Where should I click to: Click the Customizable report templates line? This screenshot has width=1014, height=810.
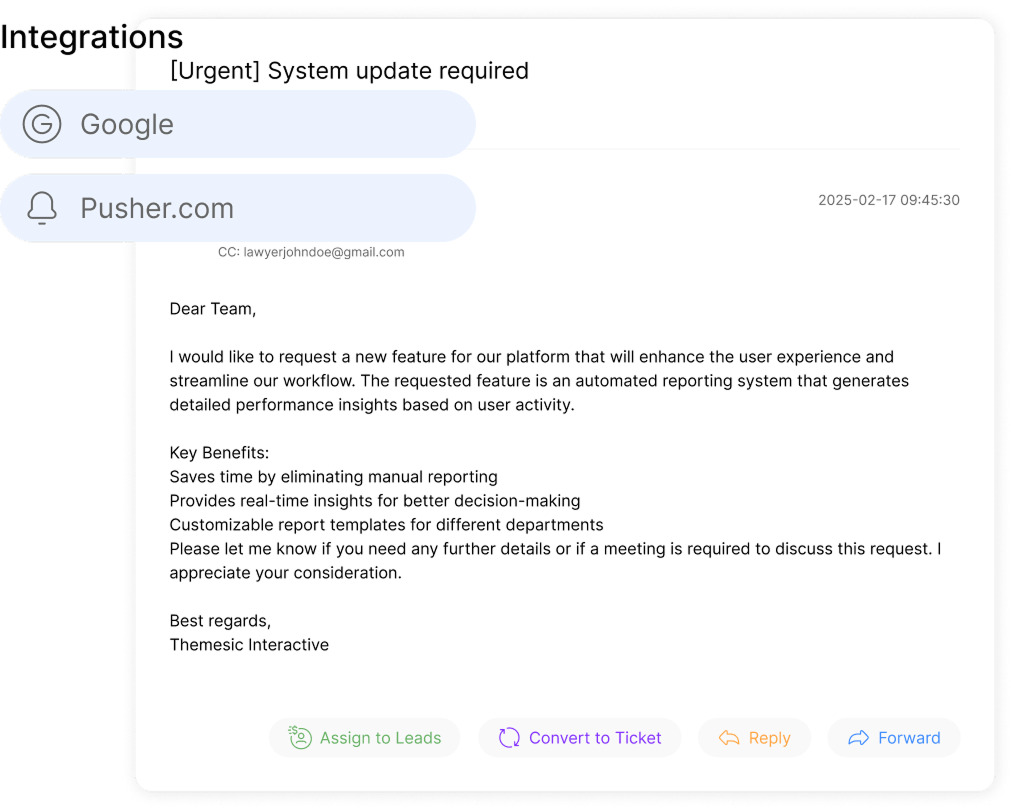tap(386, 525)
